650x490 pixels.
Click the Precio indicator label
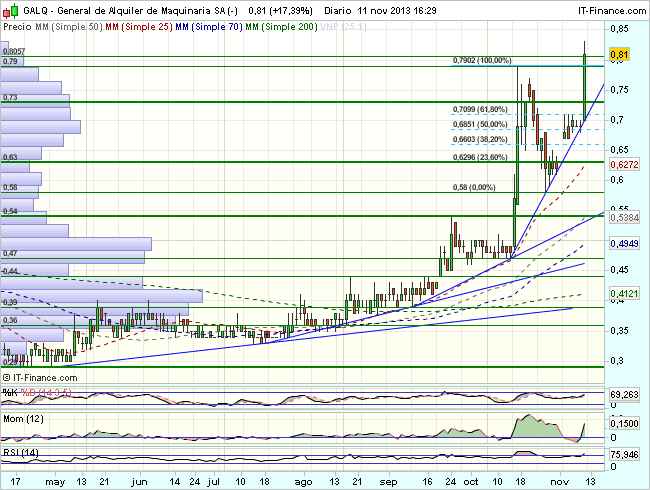tap(17, 27)
